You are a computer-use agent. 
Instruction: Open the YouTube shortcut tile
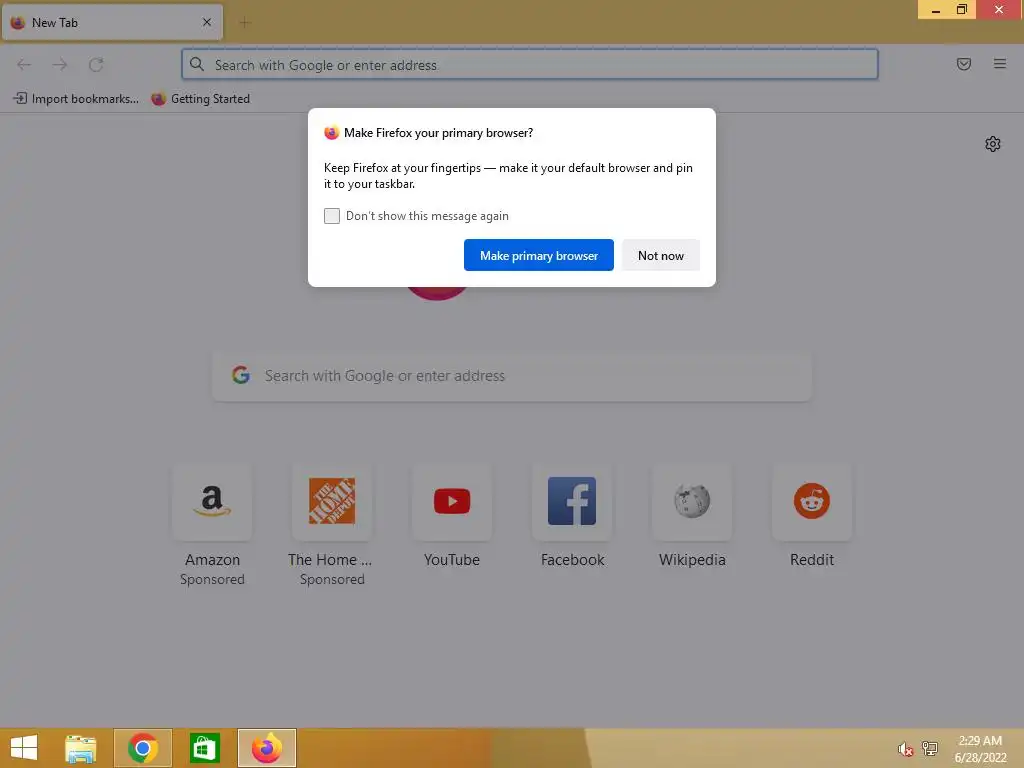click(x=452, y=502)
